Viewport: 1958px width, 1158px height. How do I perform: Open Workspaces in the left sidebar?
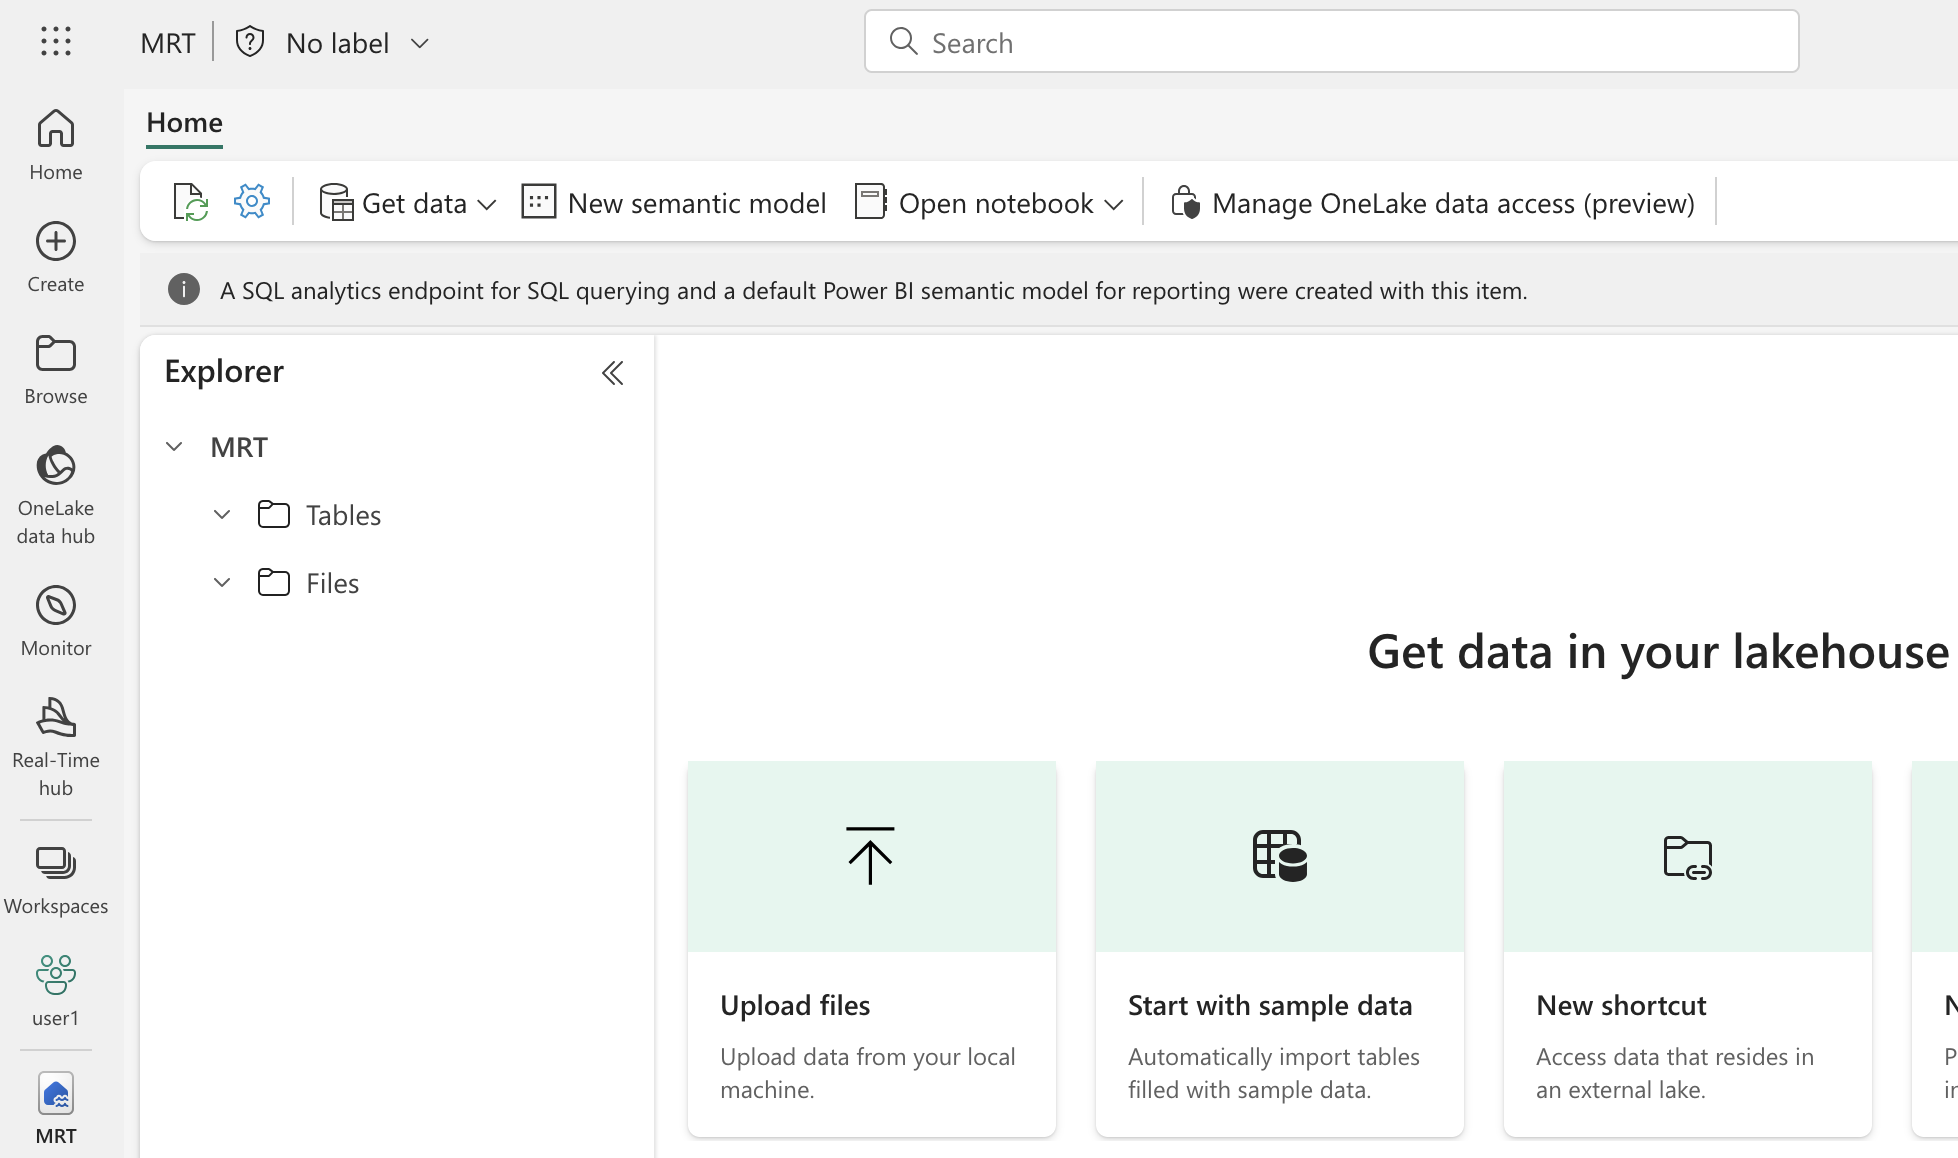(56, 880)
